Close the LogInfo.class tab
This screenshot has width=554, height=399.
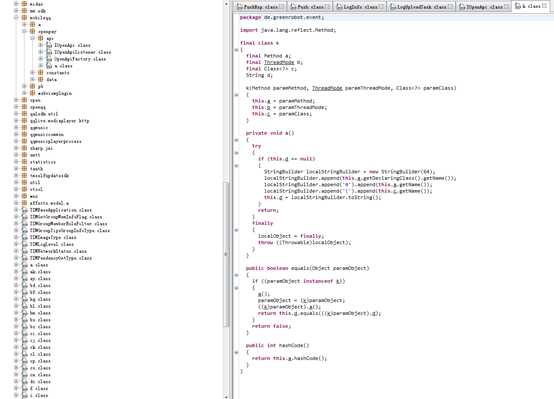click(381, 7)
